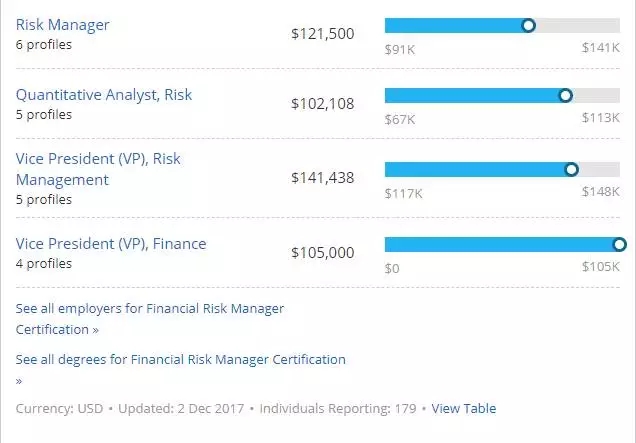This screenshot has height=443, width=636.
Task: Click the Quantitative Analyst salary bar marker
Action: point(565,95)
